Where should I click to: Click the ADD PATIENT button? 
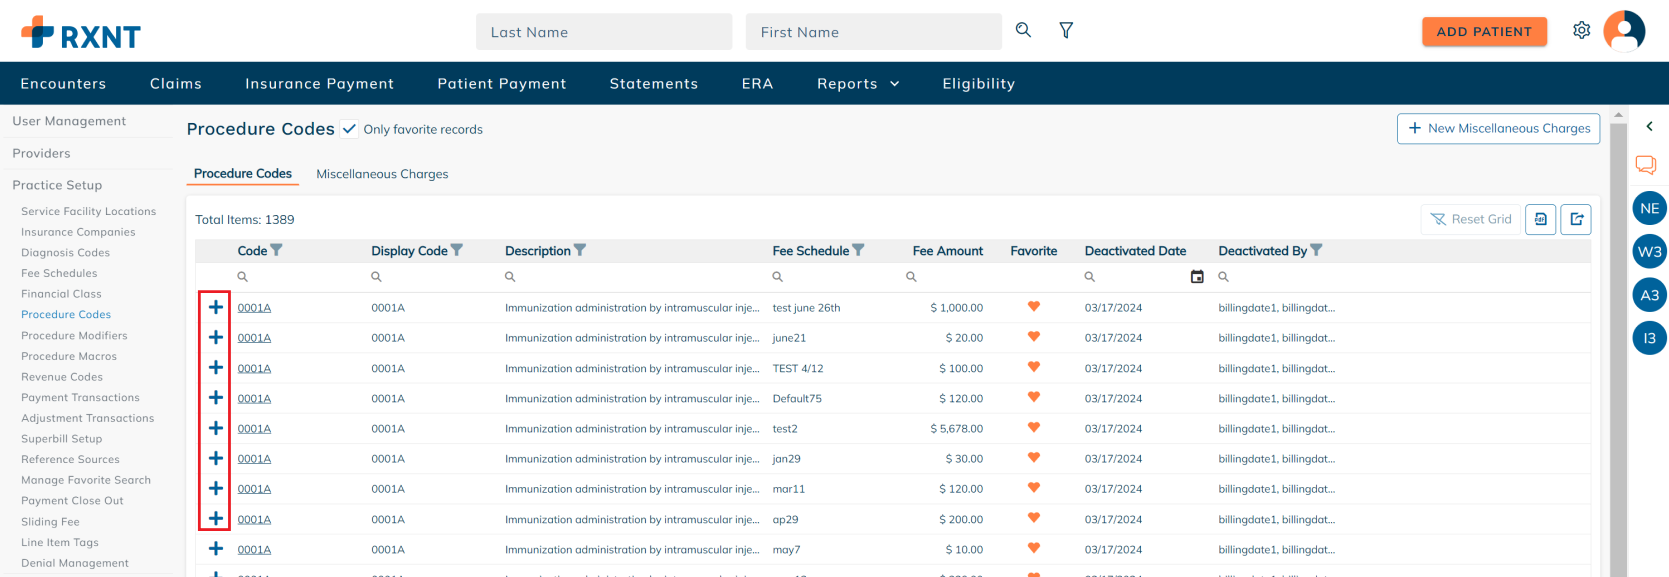point(1484,32)
